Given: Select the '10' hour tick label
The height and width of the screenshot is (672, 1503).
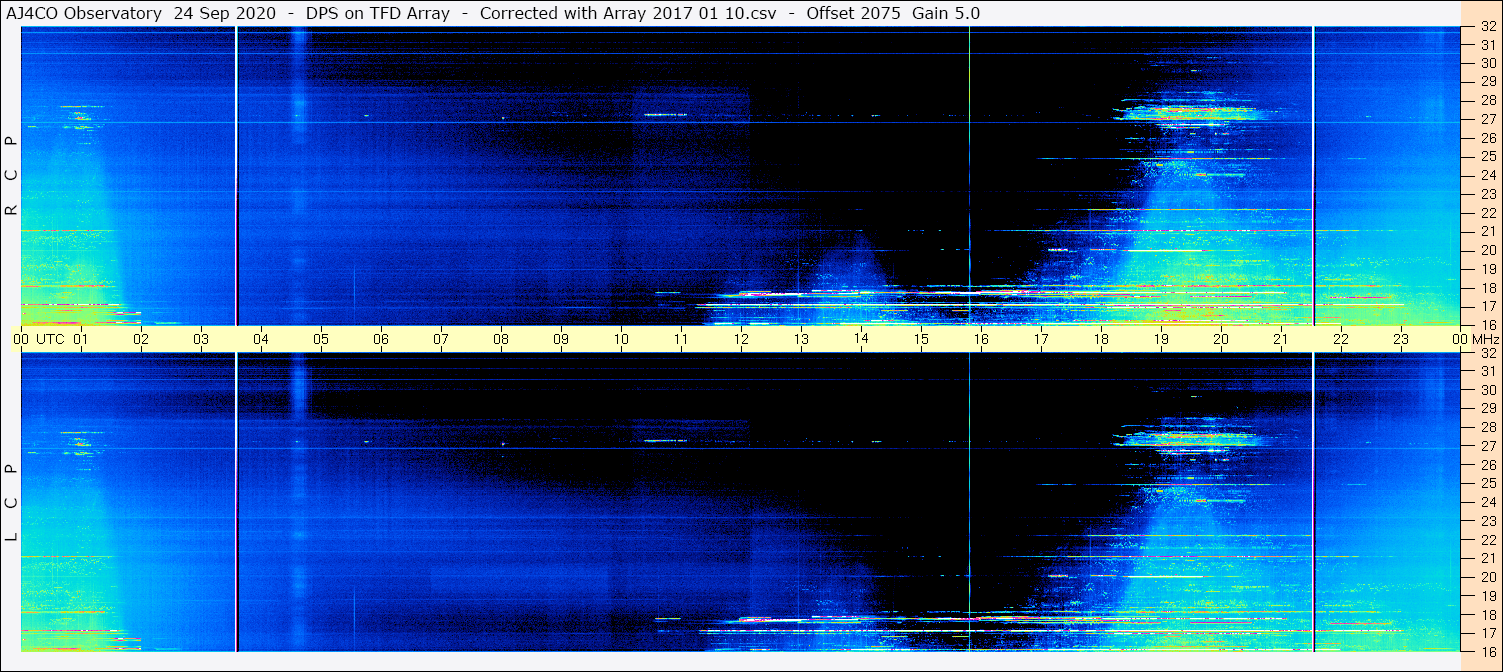Looking at the screenshot, I should tap(621, 339).
